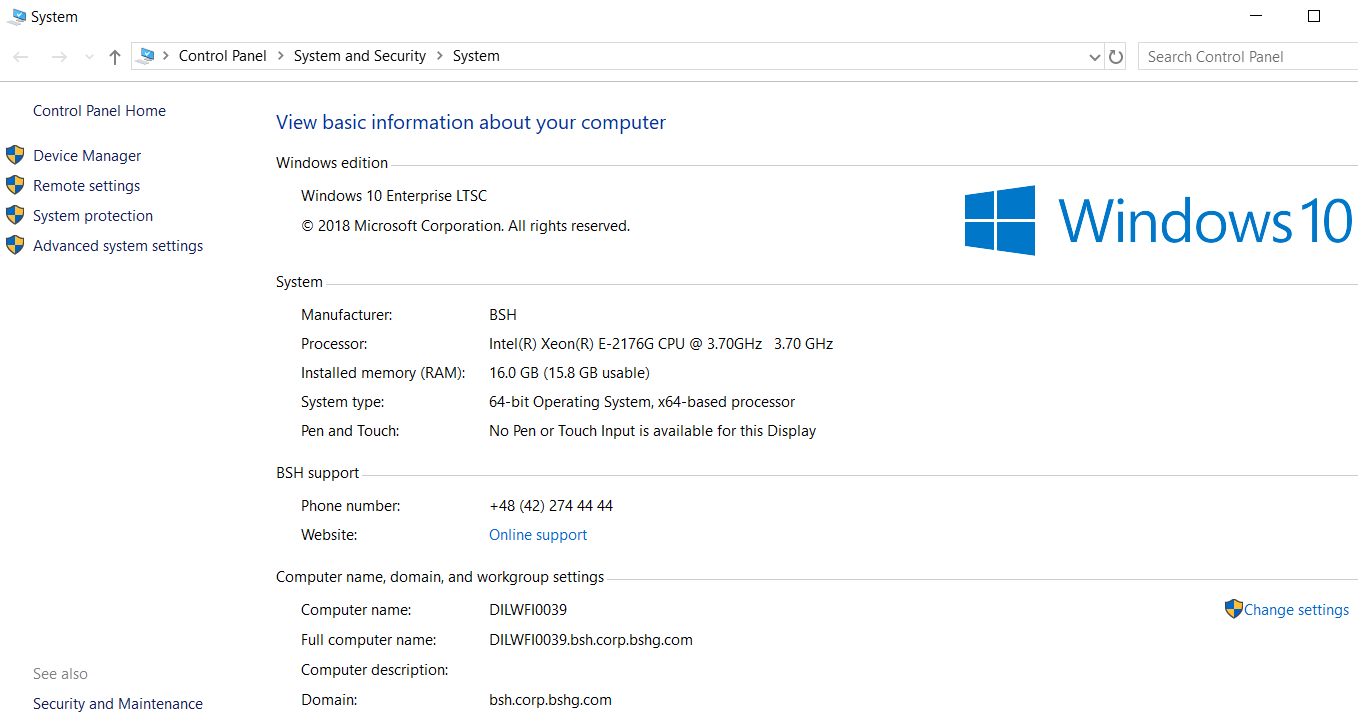
Task: Open the Online support website link
Action: 538,535
